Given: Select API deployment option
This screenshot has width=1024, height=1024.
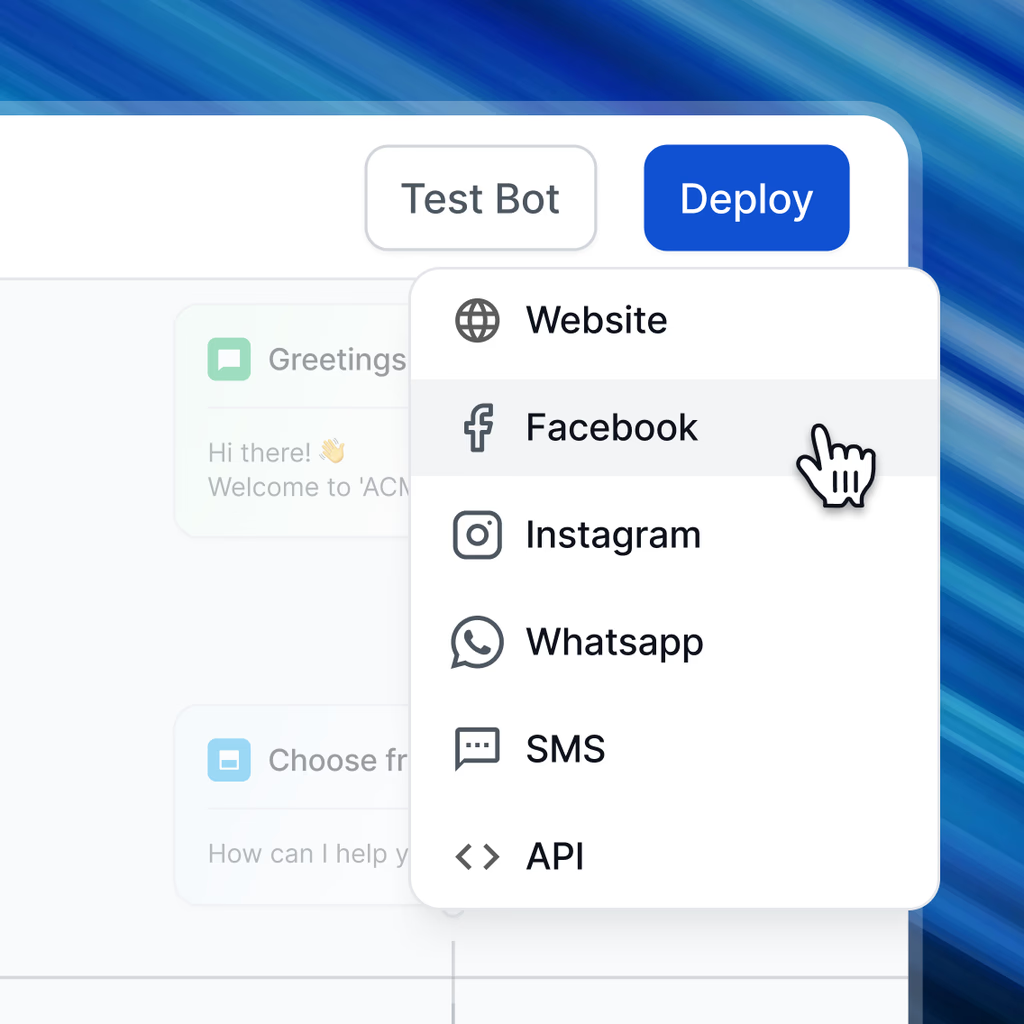Looking at the screenshot, I should point(675,856).
